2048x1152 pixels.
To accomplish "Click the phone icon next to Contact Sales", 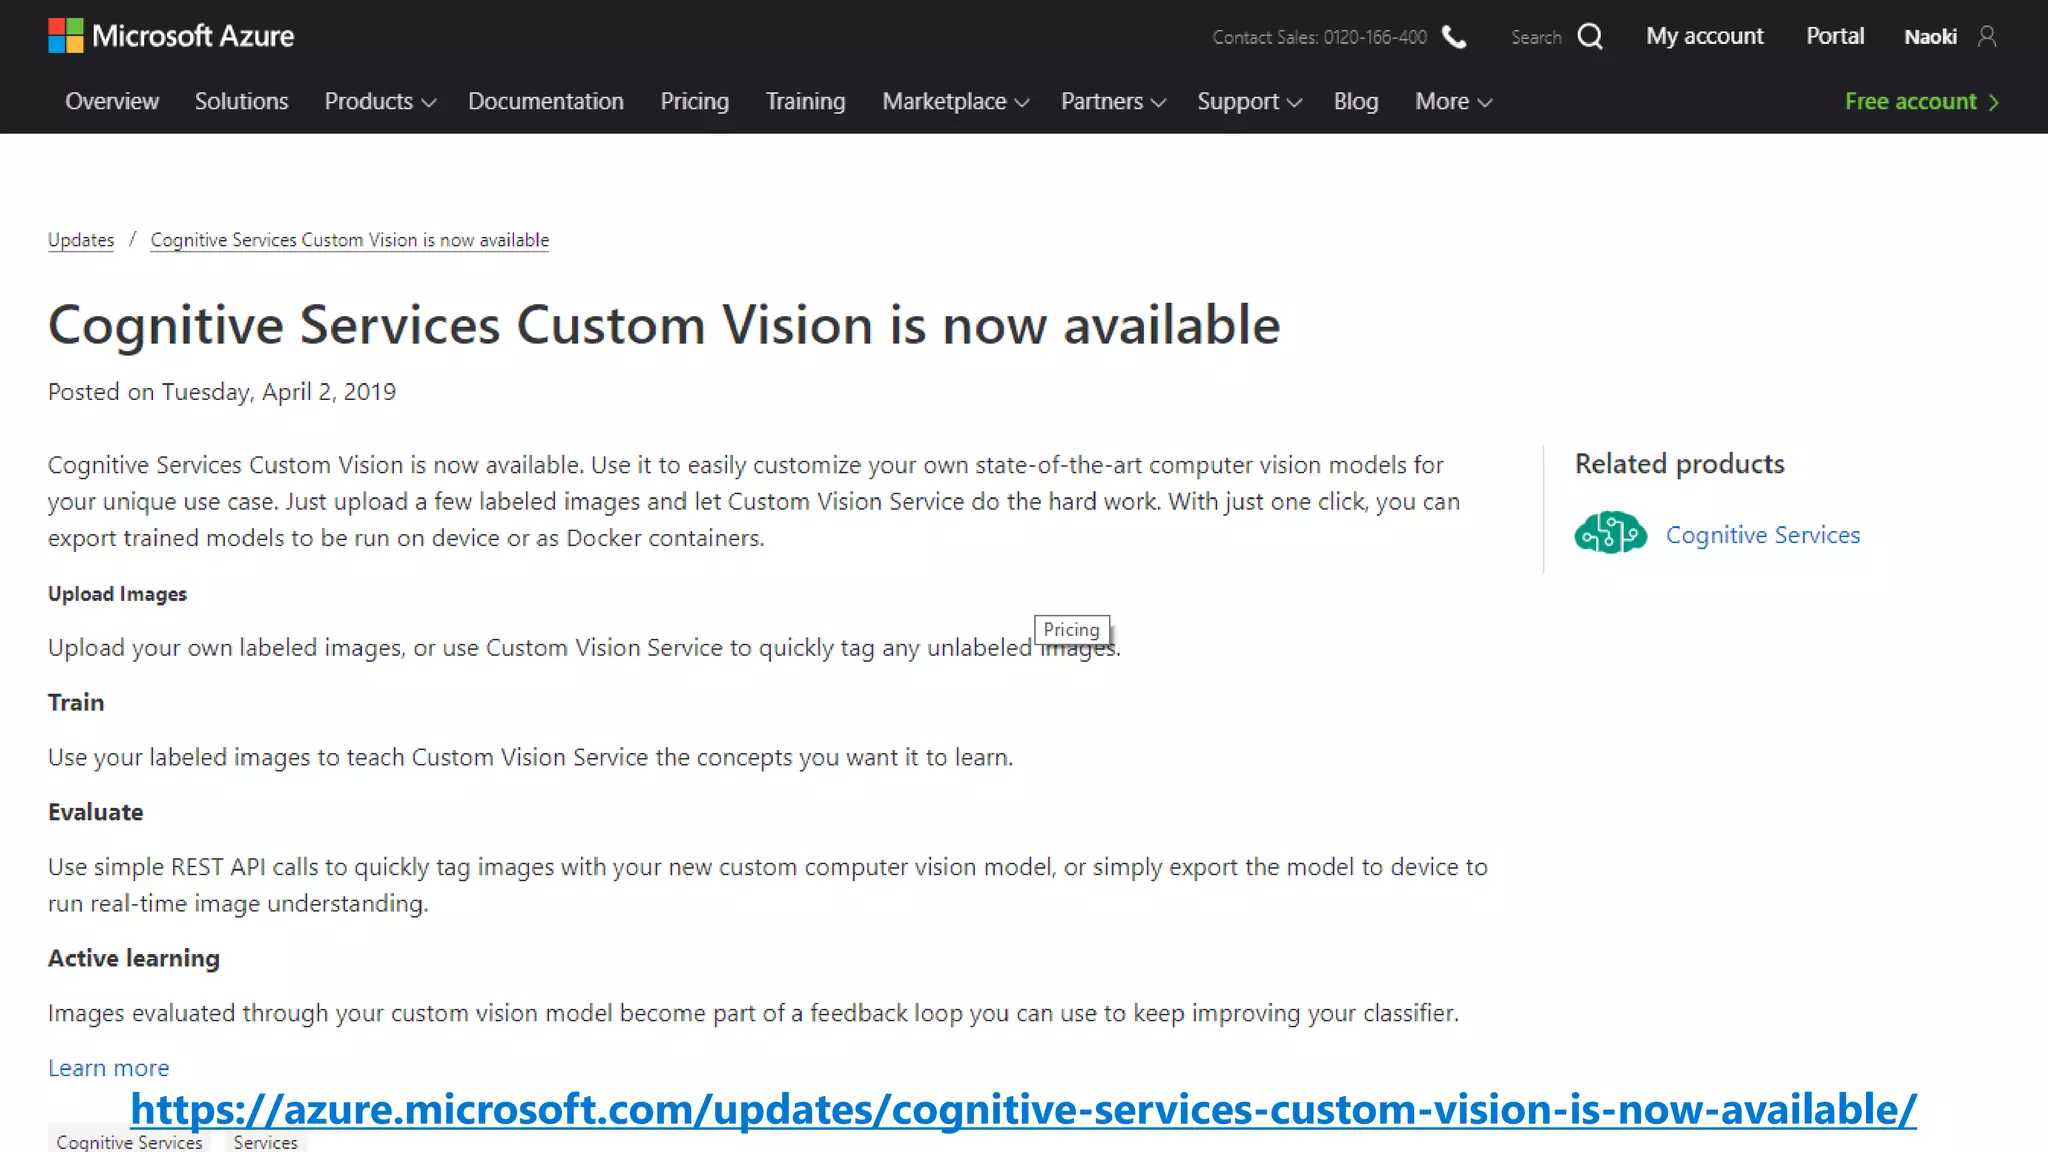I will (x=1454, y=37).
